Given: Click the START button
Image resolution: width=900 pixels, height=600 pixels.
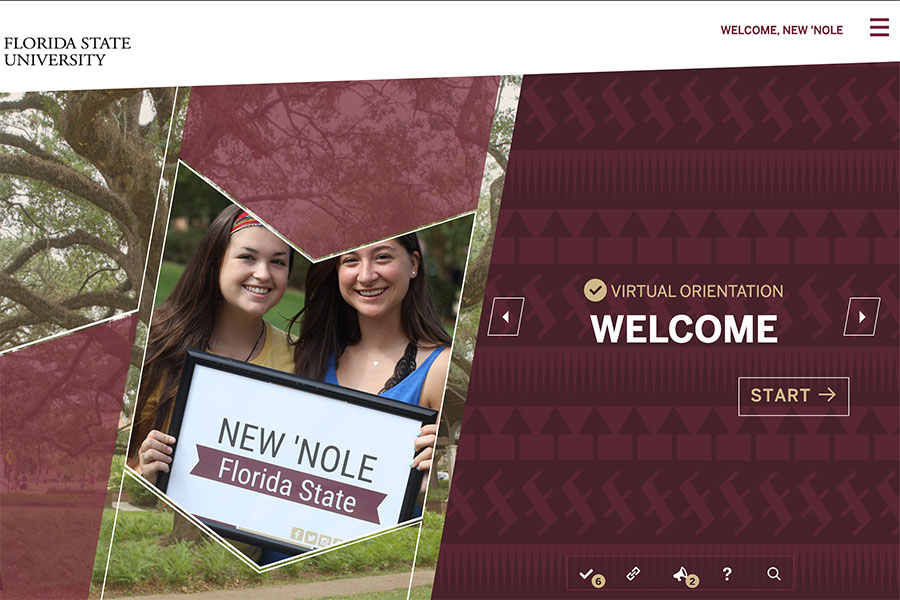Looking at the screenshot, I should point(793,396).
